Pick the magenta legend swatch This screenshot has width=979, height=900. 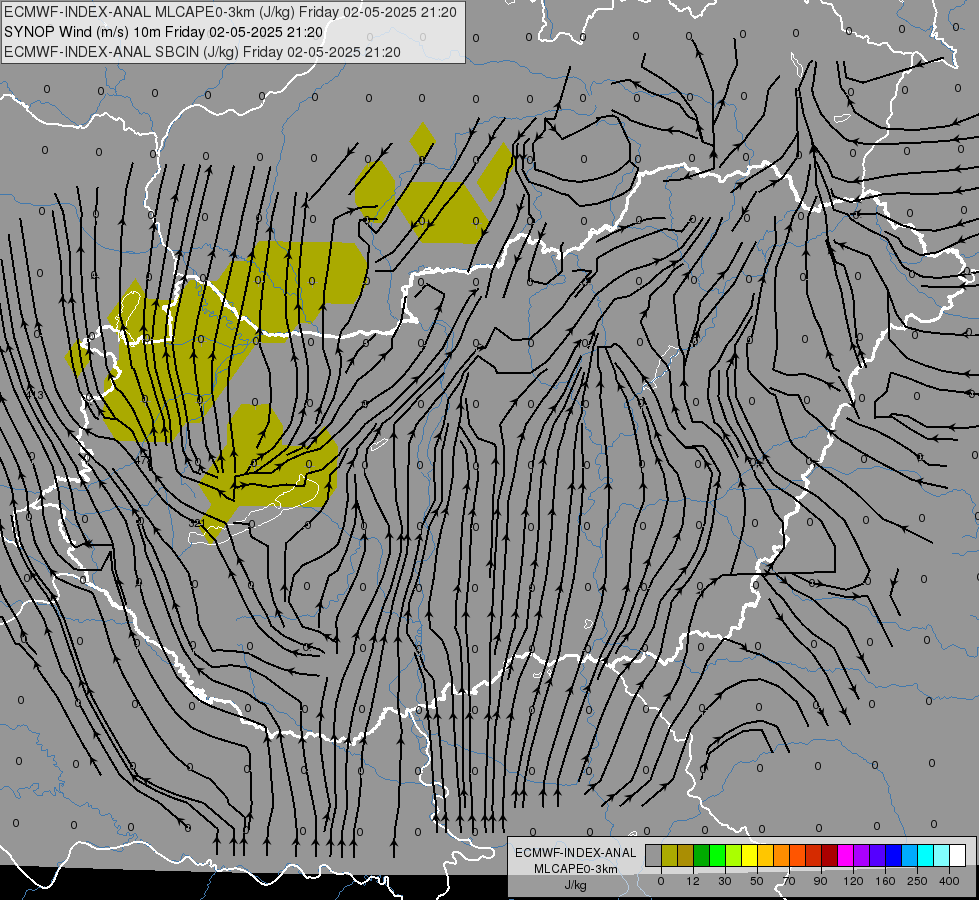pos(845,855)
